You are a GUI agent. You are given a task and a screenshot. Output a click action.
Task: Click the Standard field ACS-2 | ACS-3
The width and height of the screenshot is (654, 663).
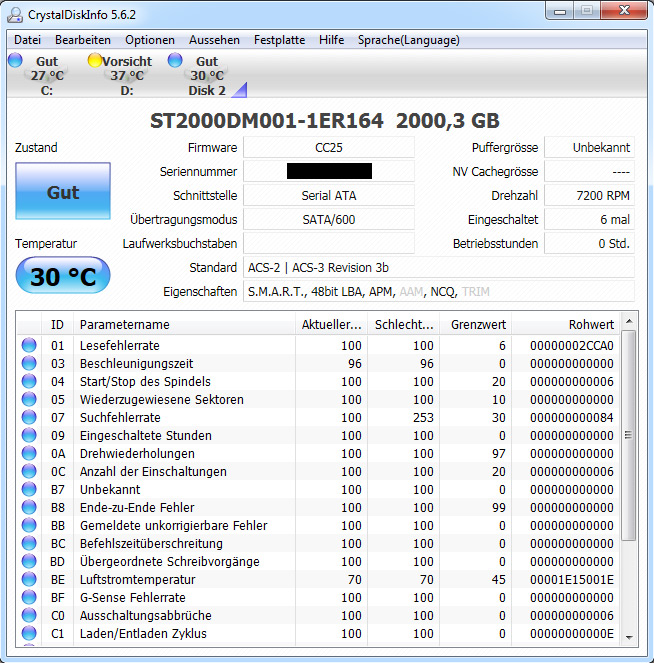coord(439,268)
